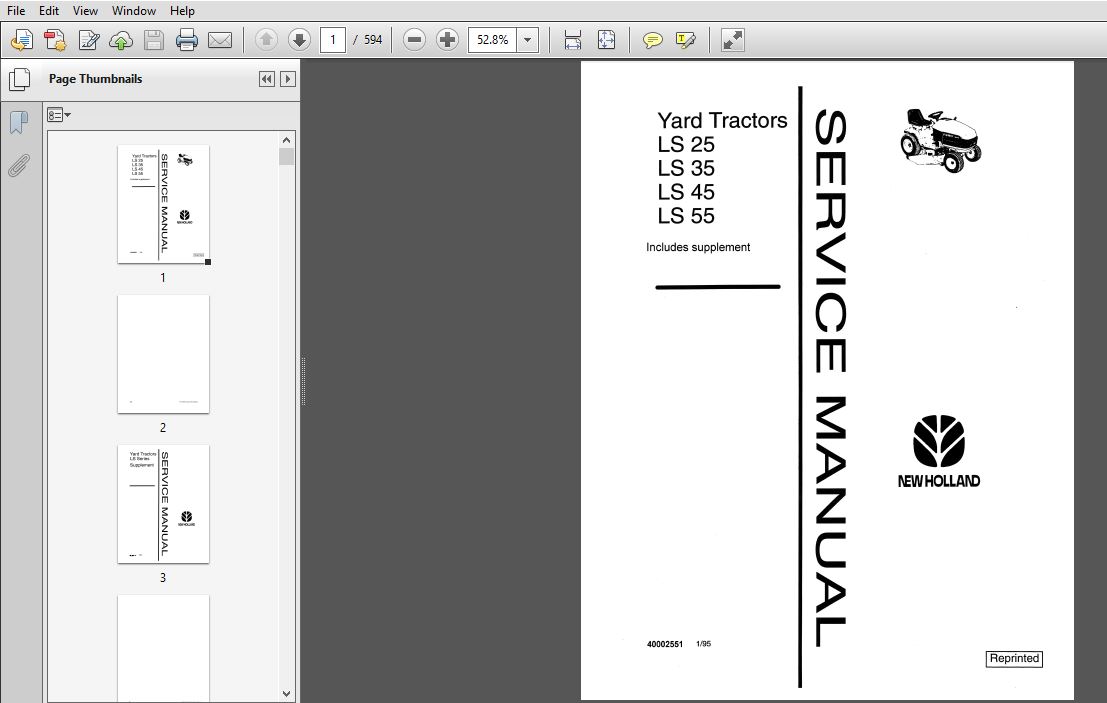Click the '1/95' date text
This screenshot has width=1107, height=703.
pyautogui.click(x=703, y=644)
